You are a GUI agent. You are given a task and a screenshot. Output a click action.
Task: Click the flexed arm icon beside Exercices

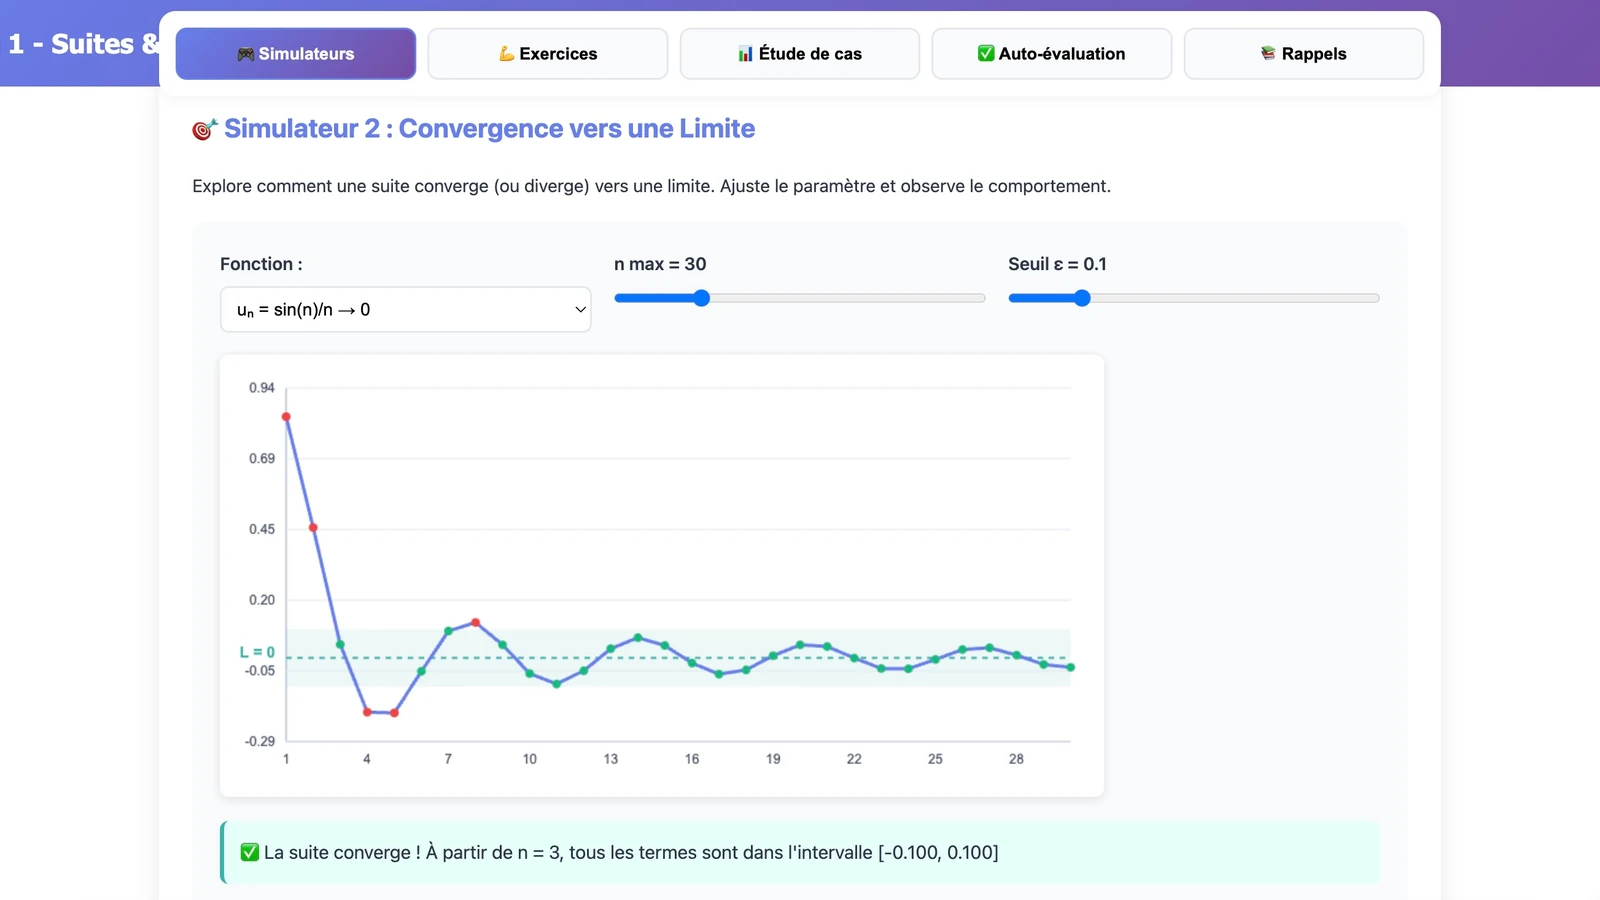pyautogui.click(x=506, y=53)
